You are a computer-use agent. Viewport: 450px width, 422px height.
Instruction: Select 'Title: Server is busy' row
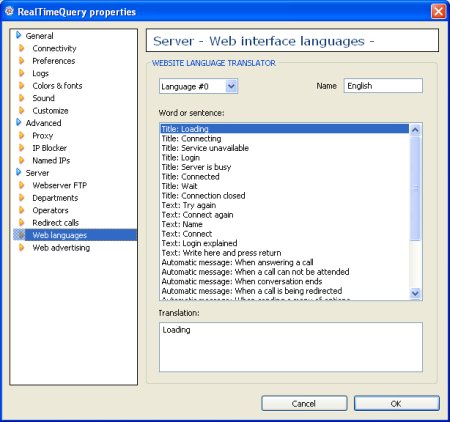[x=285, y=167]
